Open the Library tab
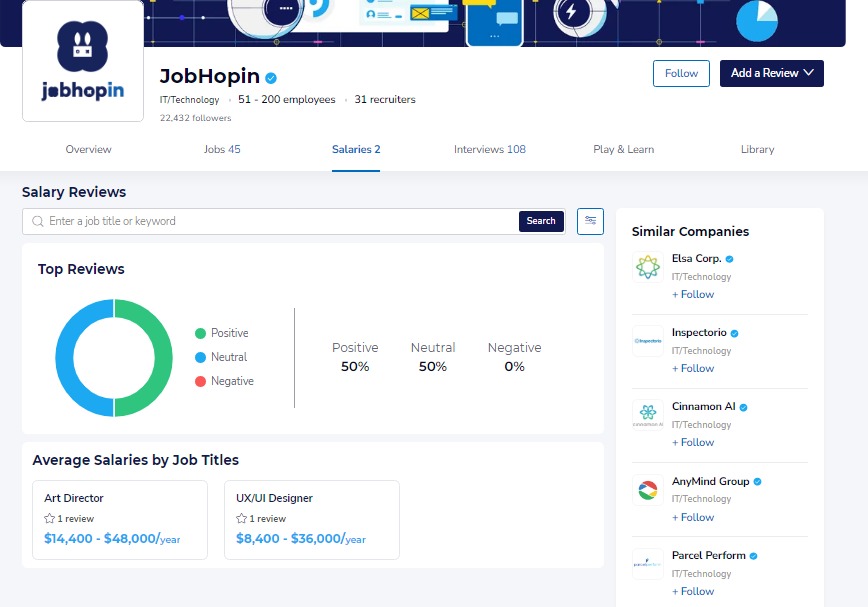 (757, 149)
